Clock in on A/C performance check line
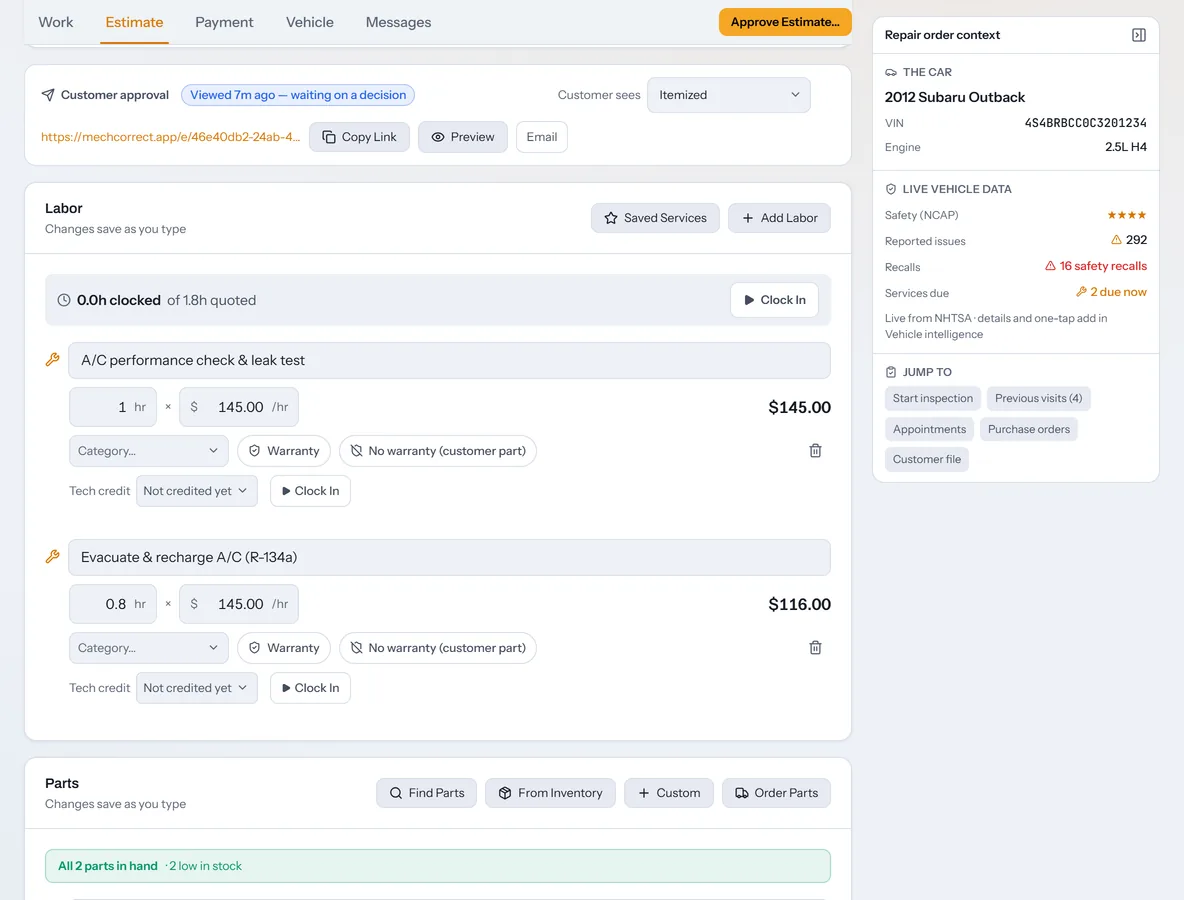The height and width of the screenshot is (900, 1184). tap(310, 491)
